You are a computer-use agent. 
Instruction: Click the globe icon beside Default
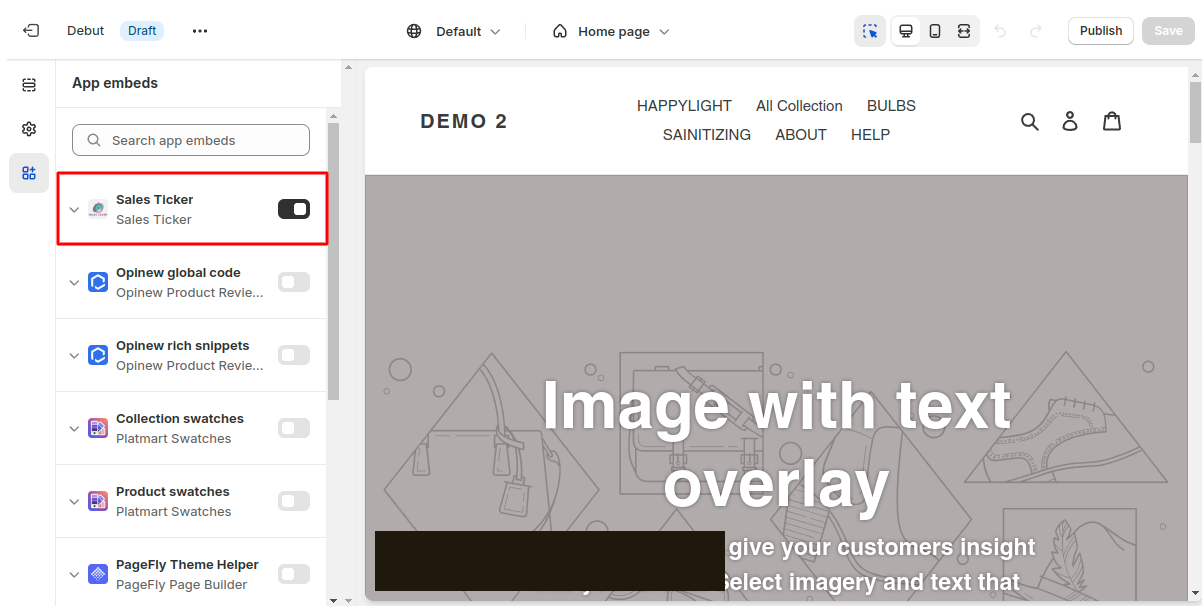pyautogui.click(x=414, y=31)
